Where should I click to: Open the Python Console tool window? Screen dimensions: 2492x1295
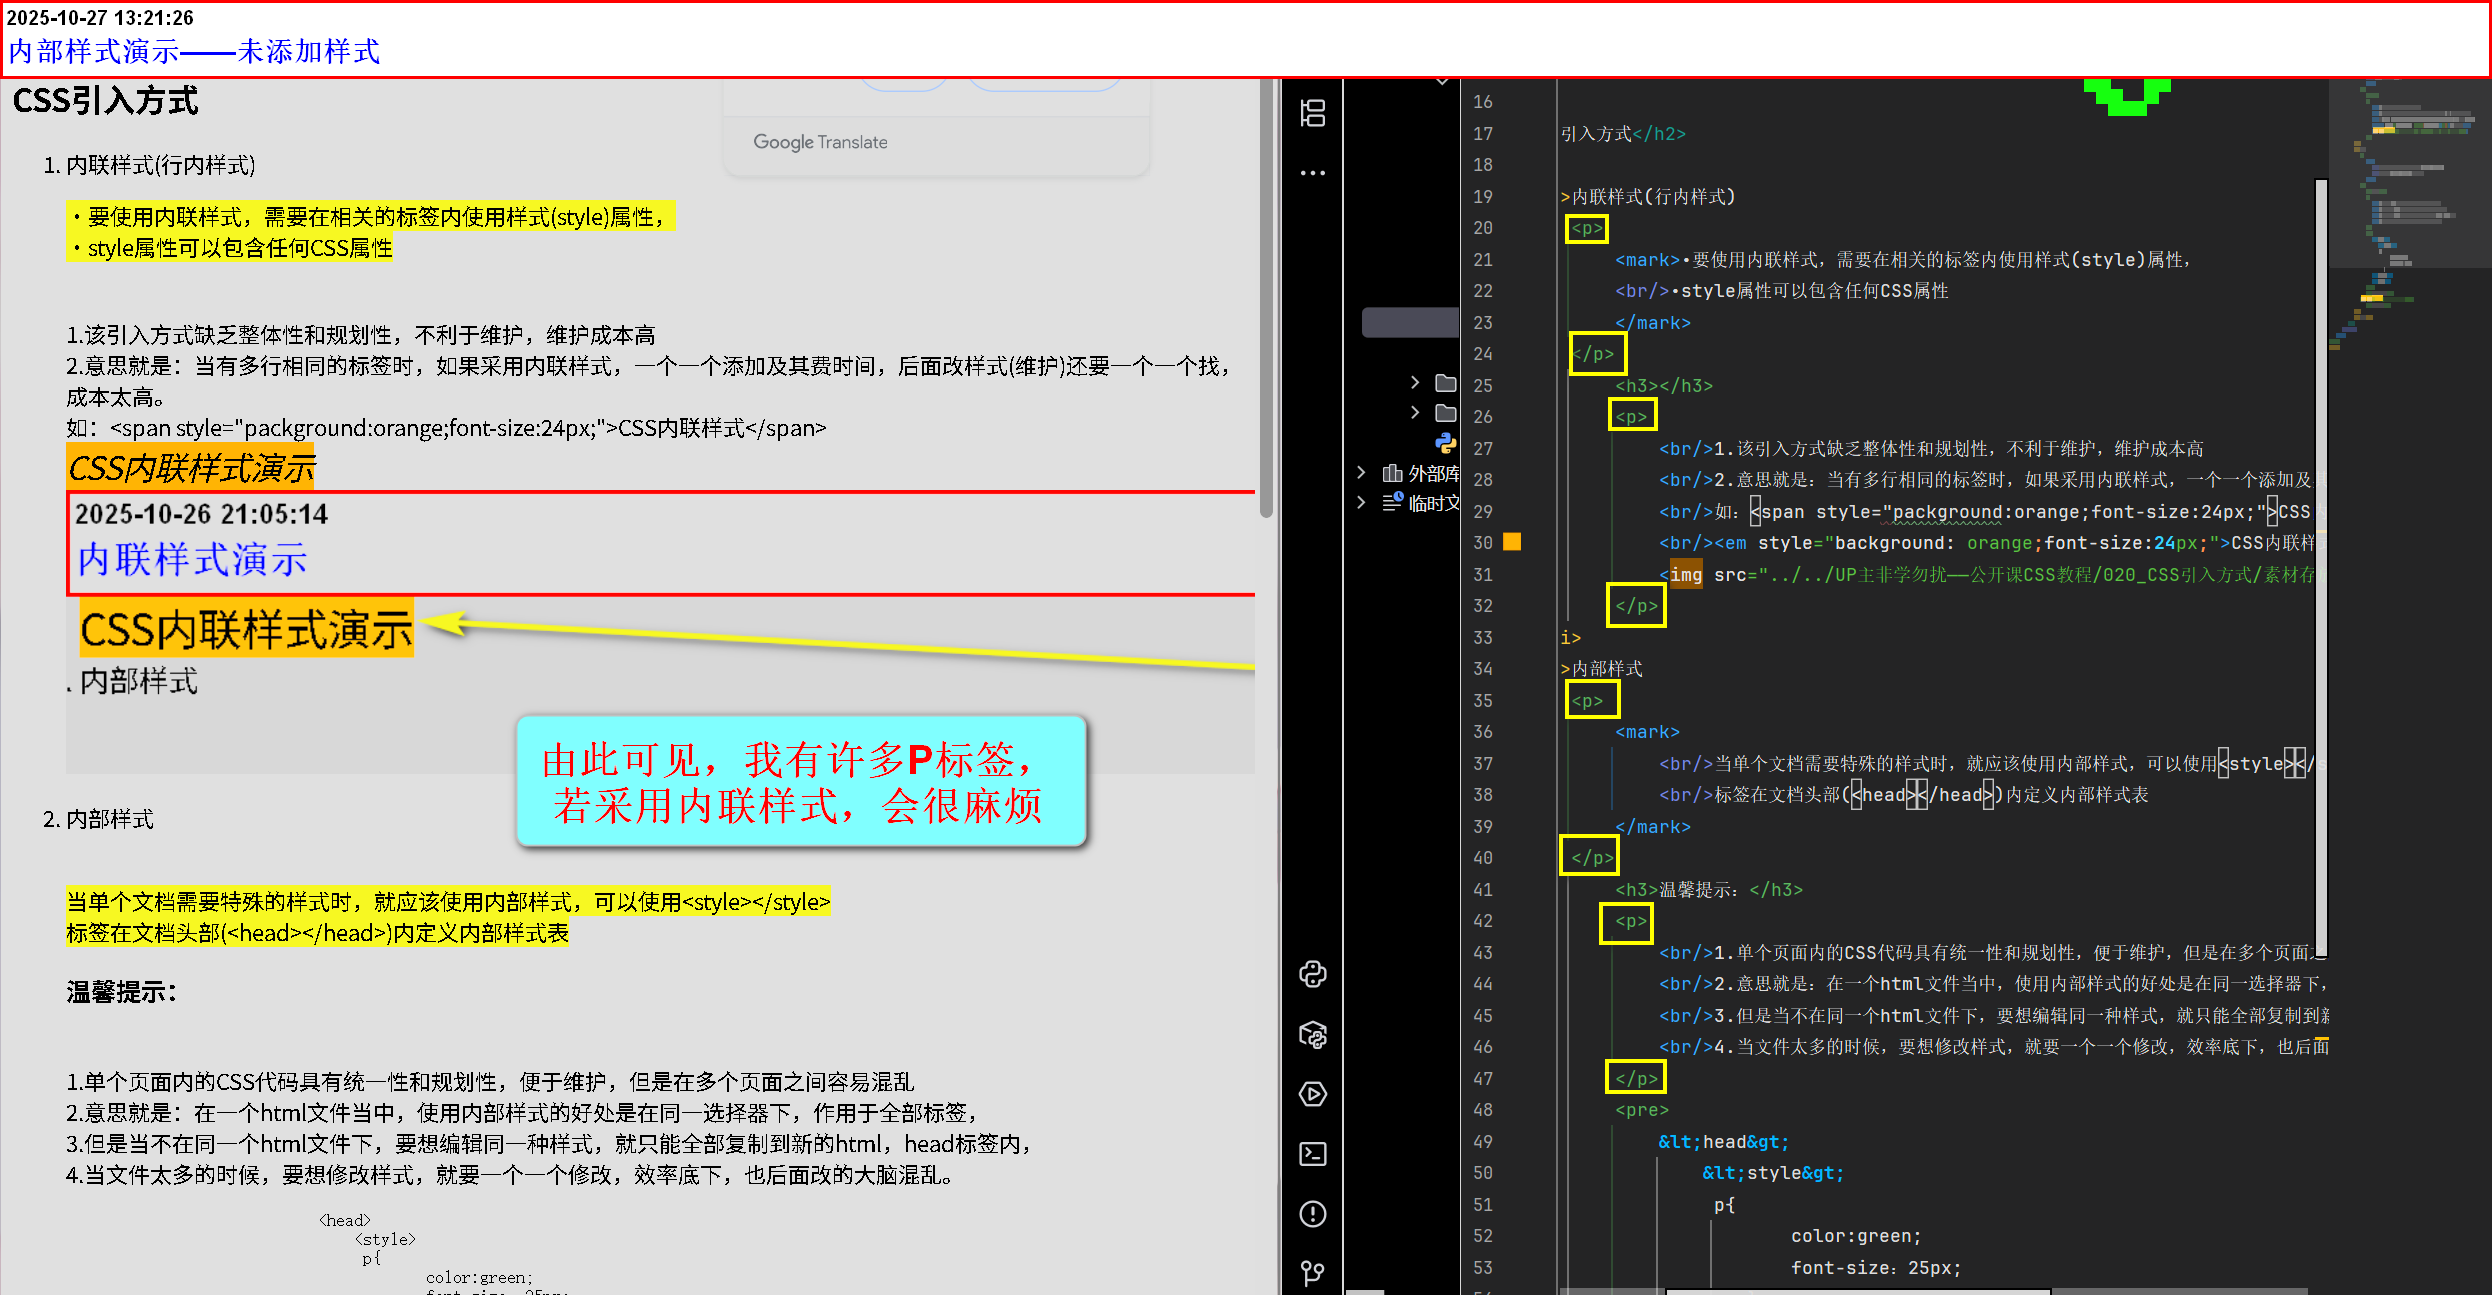pyautogui.click(x=1312, y=974)
